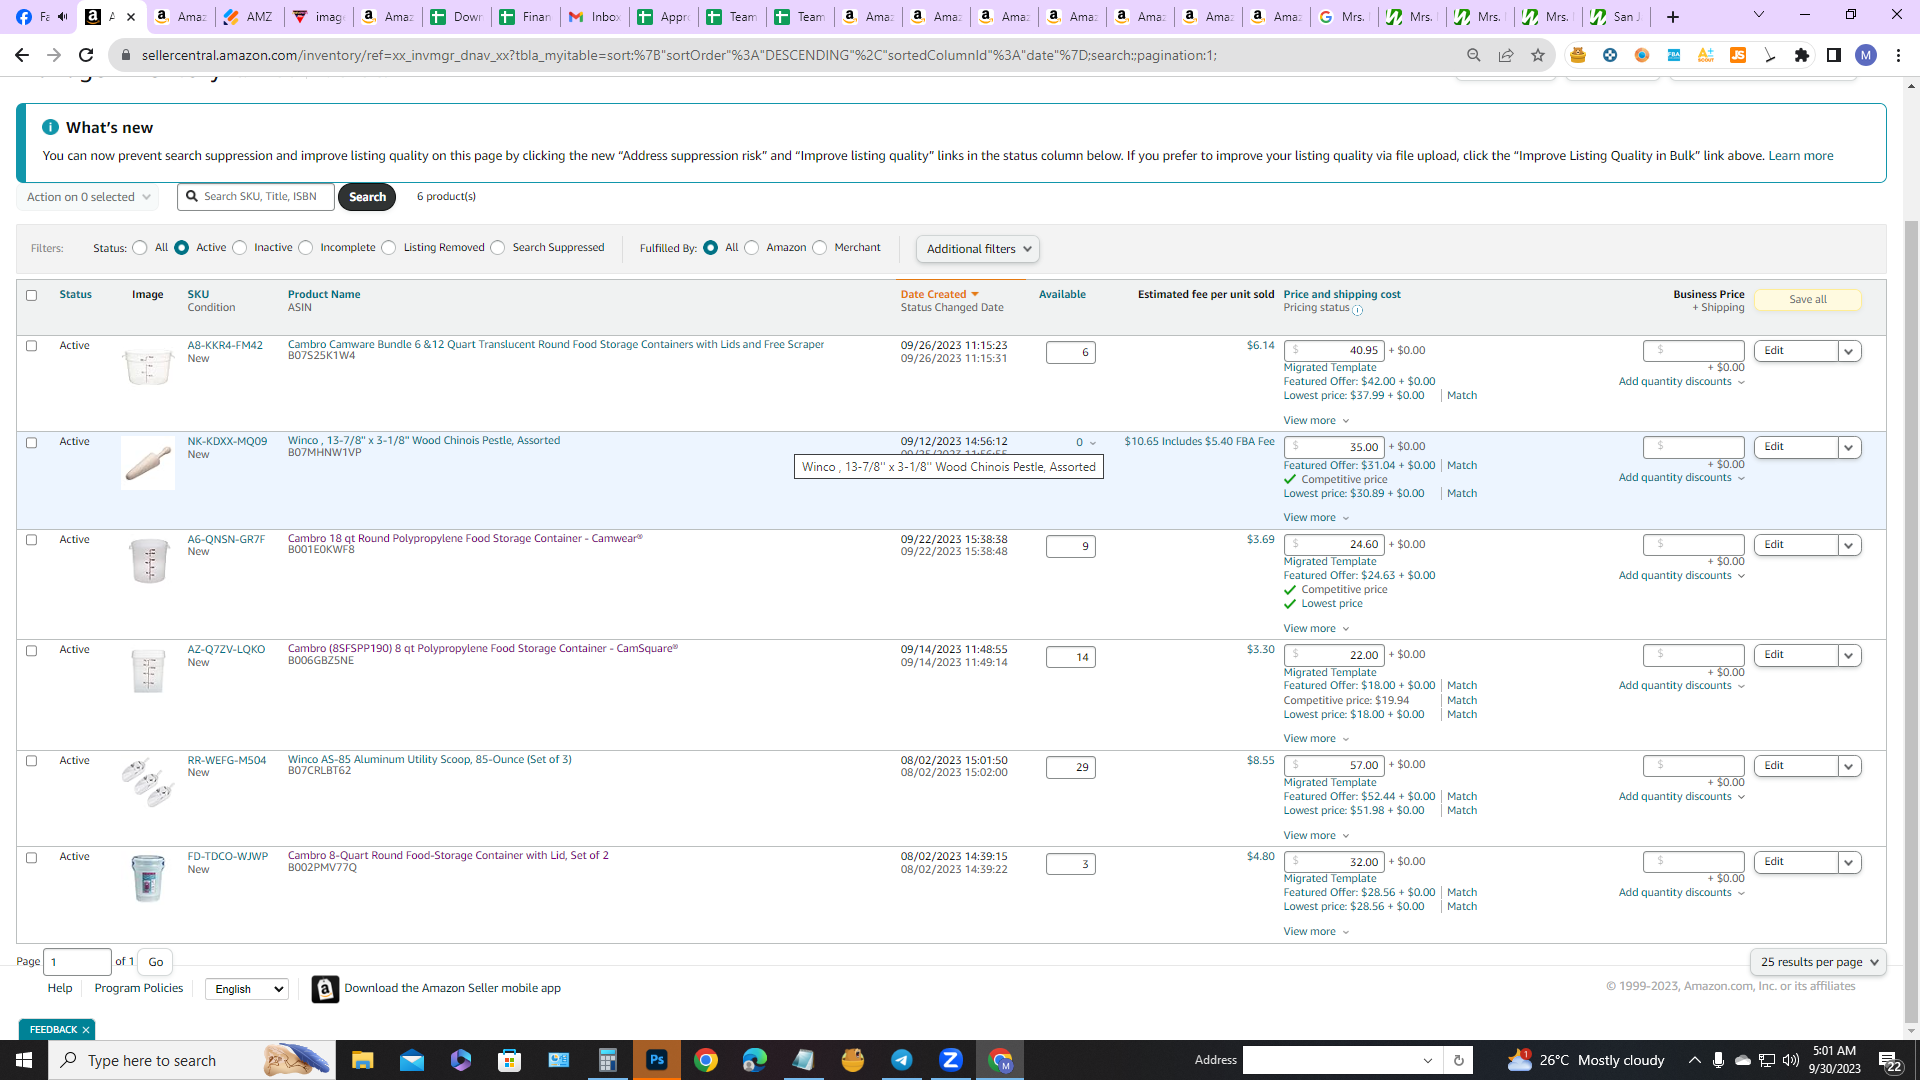Open the Calculator app in the taskbar
Image resolution: width=1920 pixels, height=1080 pixels.
click(607, 1060)
